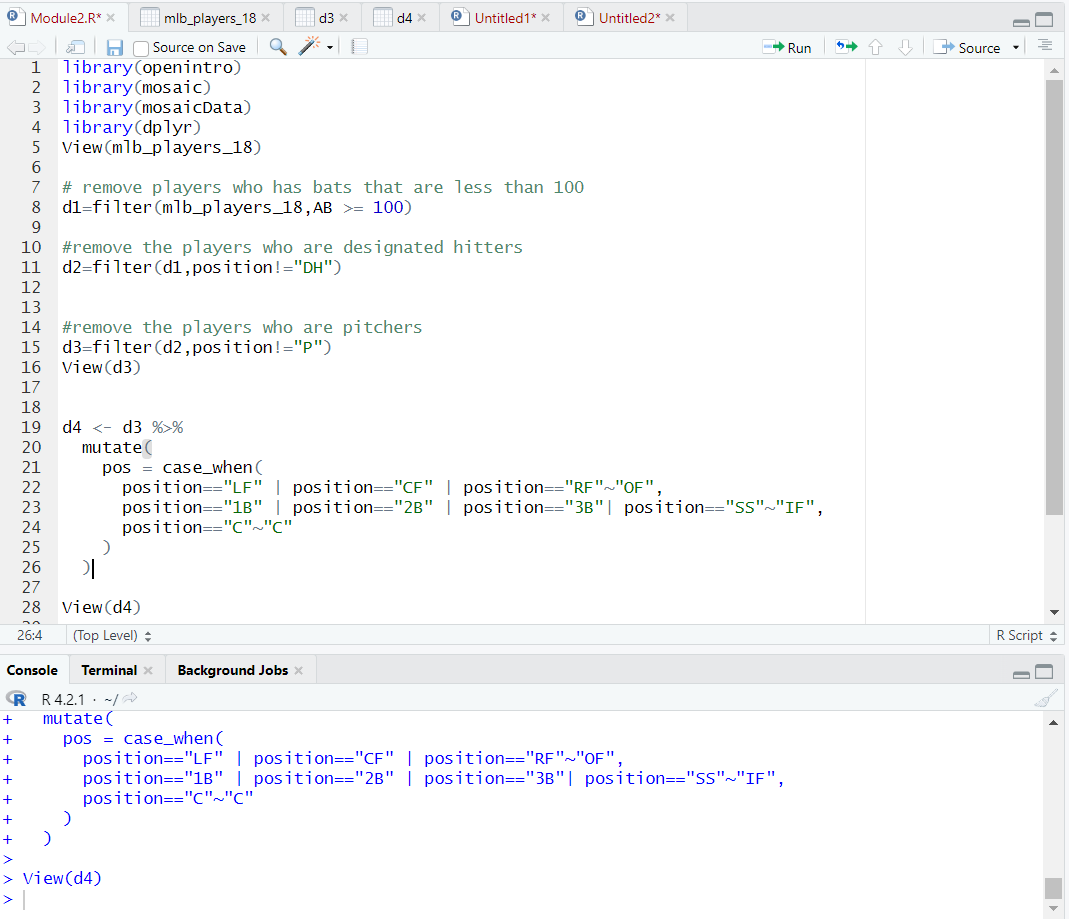Click console scrollbar up arrow
Image resolution: width=1069 pixels, height=919 pixels.
pyautogui.click(x=1053, y=722)
